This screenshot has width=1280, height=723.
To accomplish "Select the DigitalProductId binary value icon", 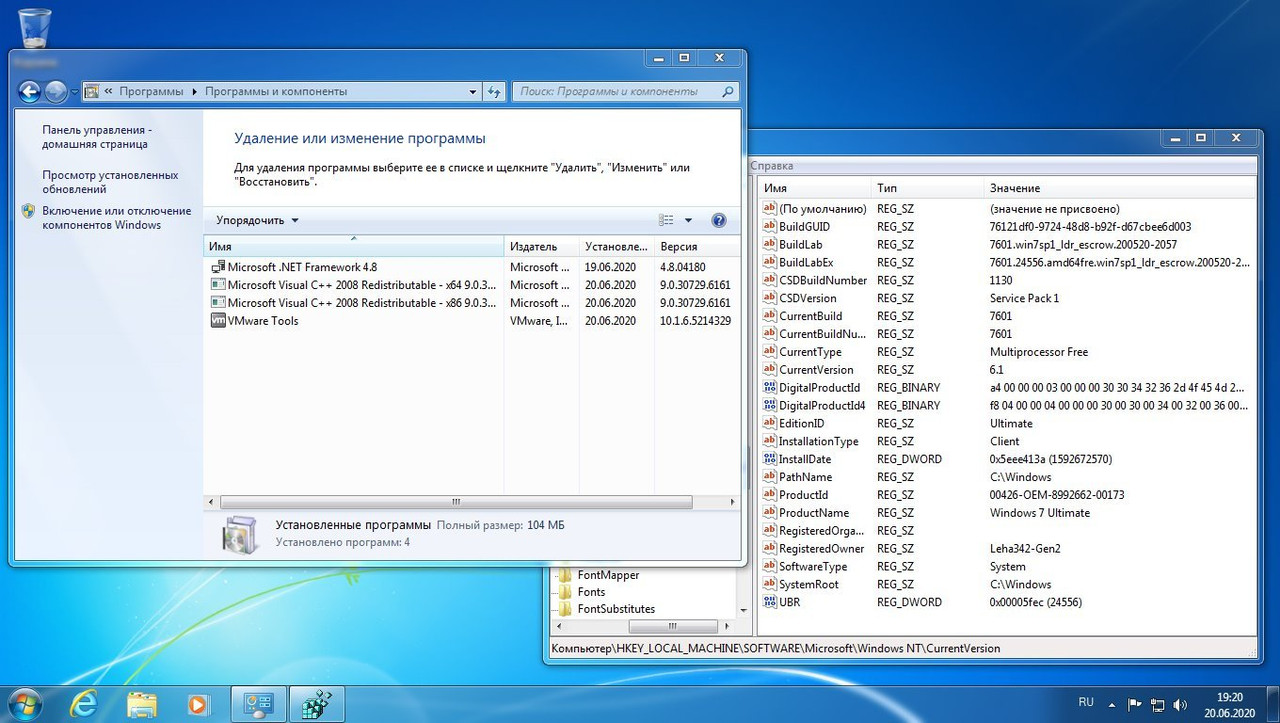I will 769,388.
